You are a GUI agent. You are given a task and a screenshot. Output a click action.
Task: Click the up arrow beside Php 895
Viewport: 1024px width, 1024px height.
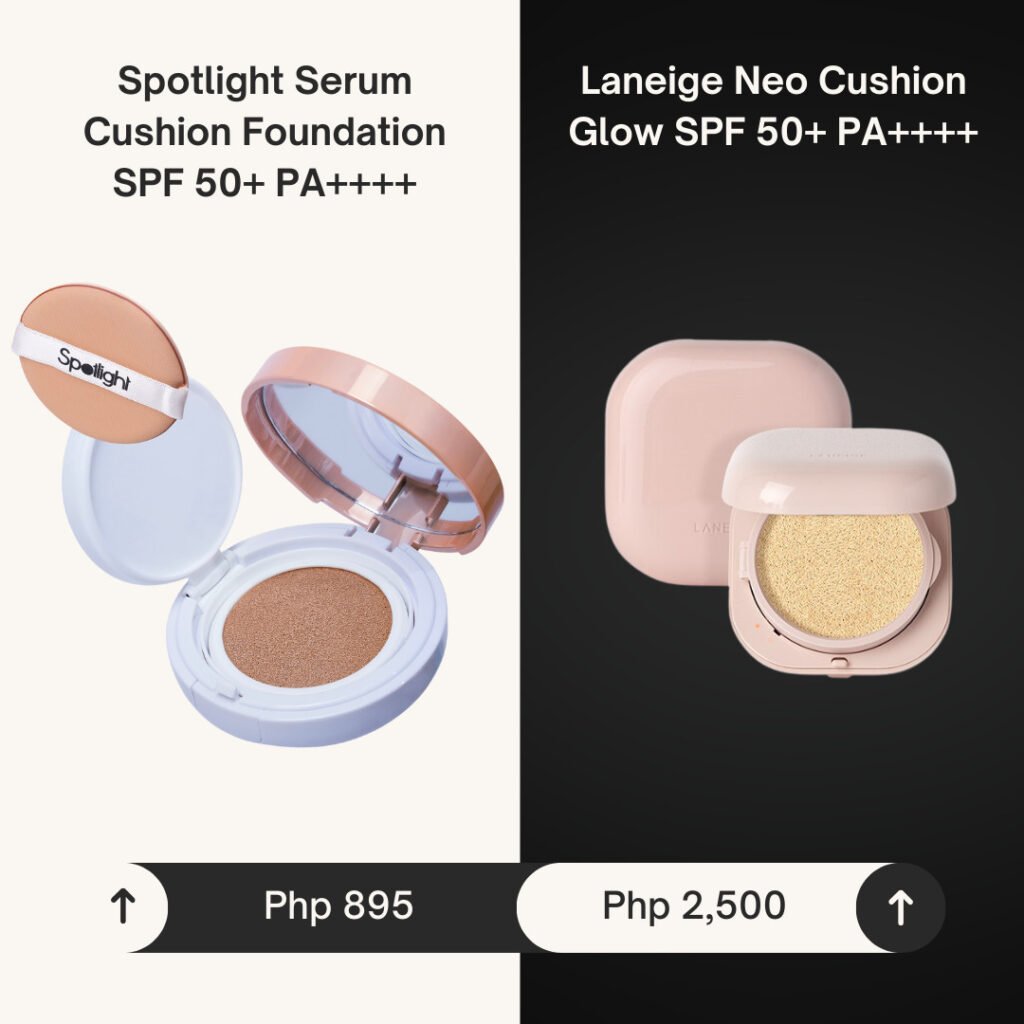123,907
